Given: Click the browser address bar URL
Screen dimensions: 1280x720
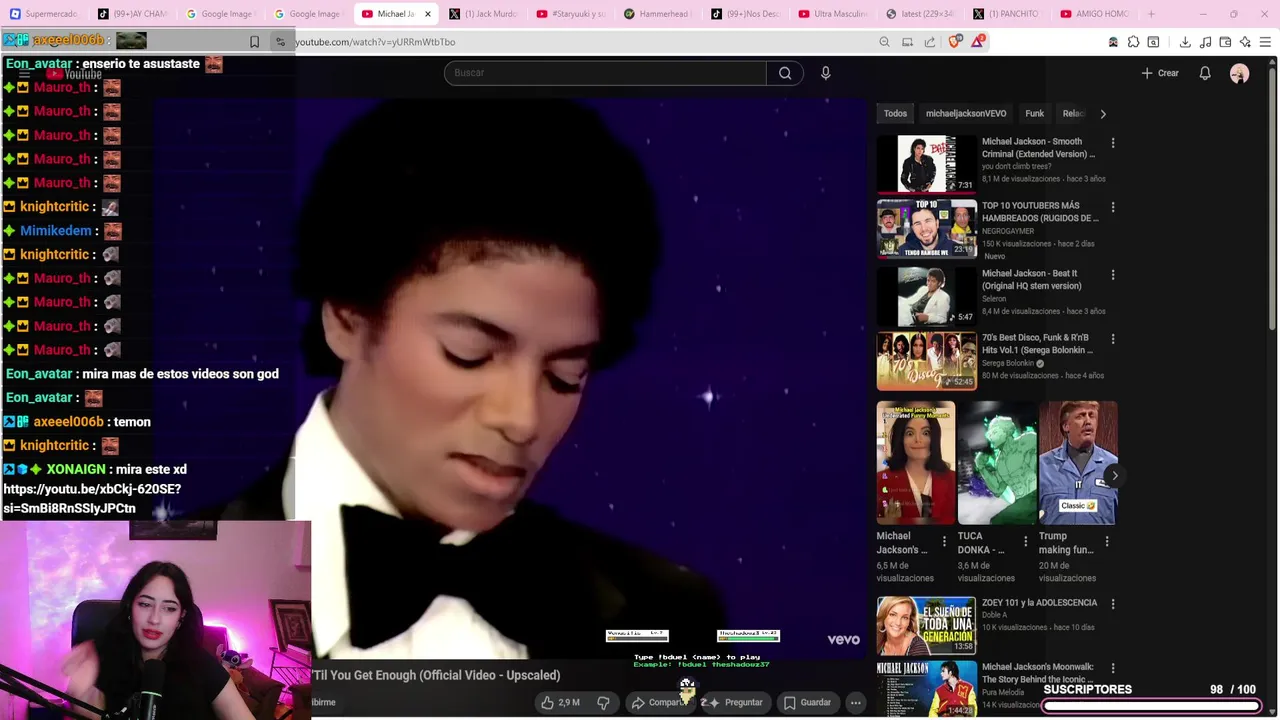Looking at the screenshot, I should click(x=375, y=42).
